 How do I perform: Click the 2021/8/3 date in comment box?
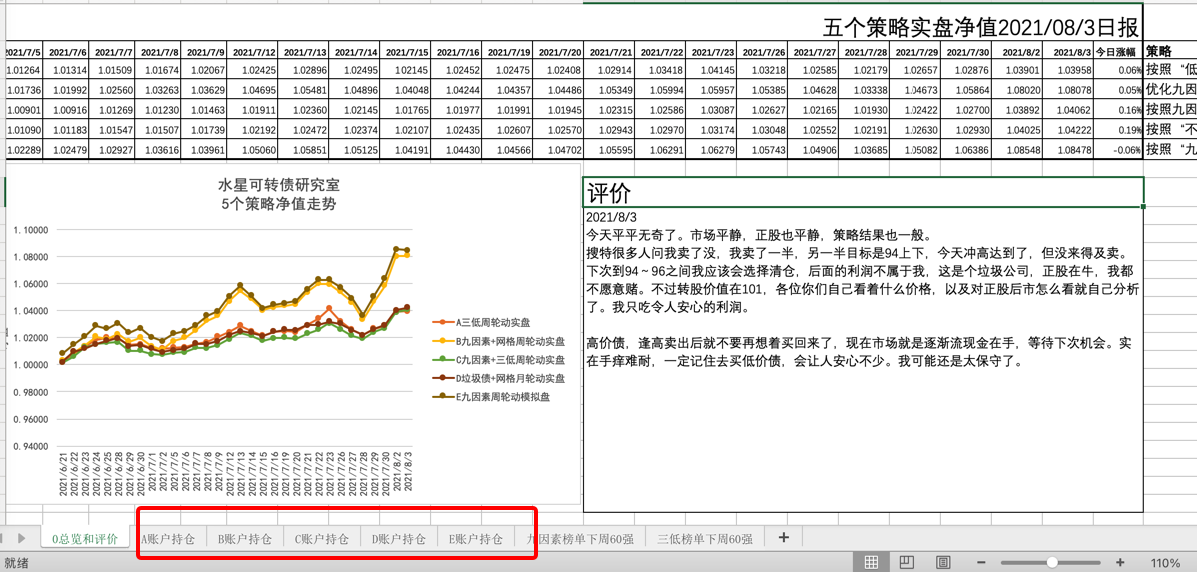coord(611,217)
